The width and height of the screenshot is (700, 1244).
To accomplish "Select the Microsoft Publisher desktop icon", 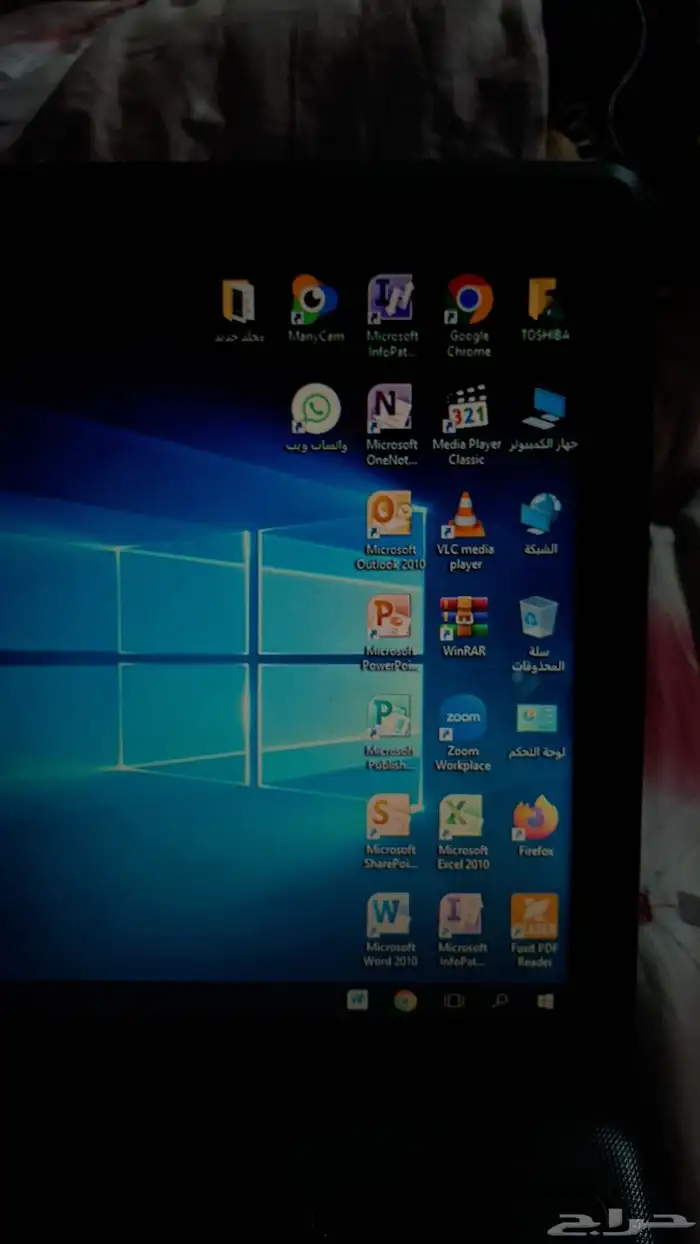I will click(389, 718).
